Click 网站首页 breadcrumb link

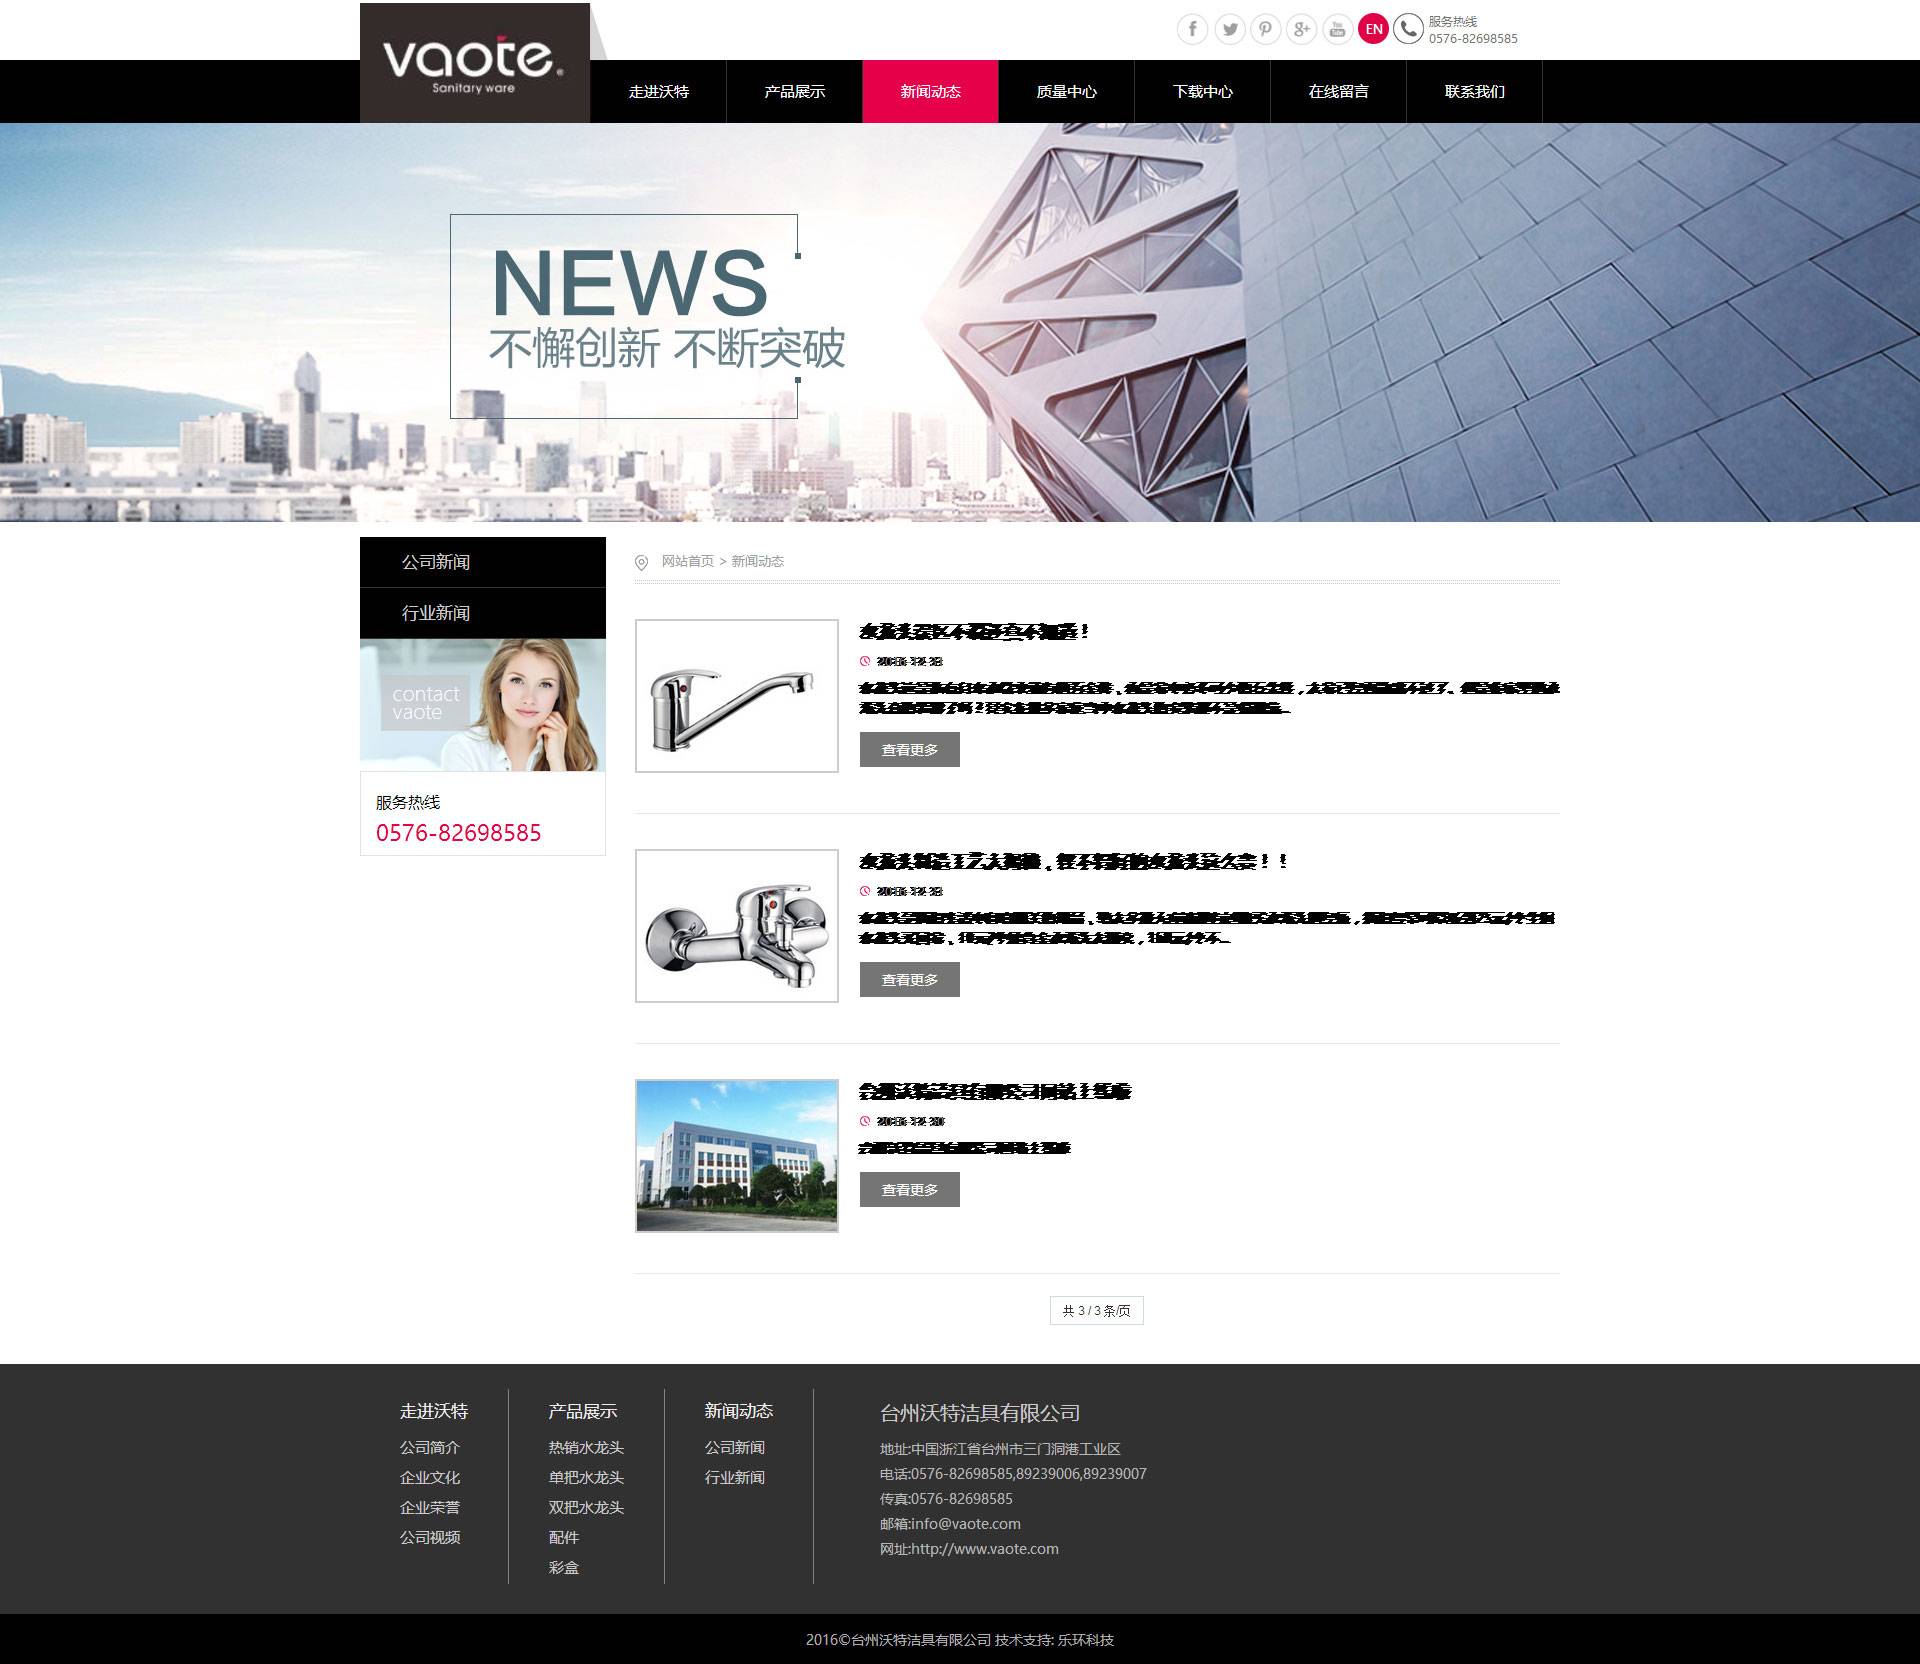click(687, 562)
